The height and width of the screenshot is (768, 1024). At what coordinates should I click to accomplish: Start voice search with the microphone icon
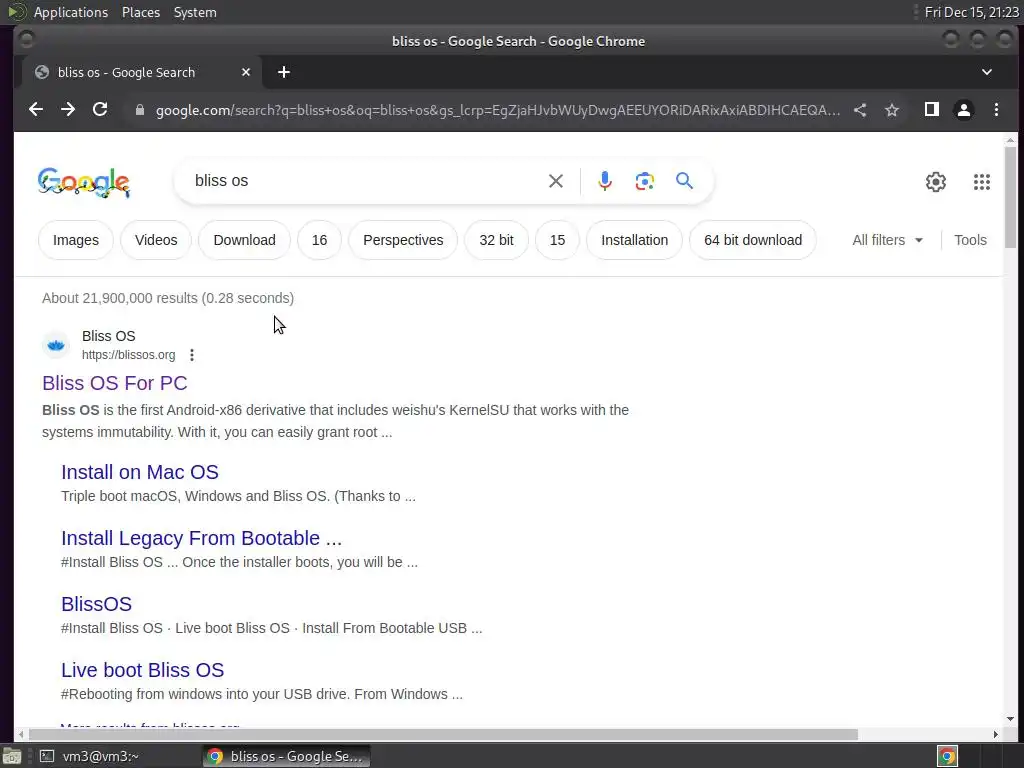605,181
